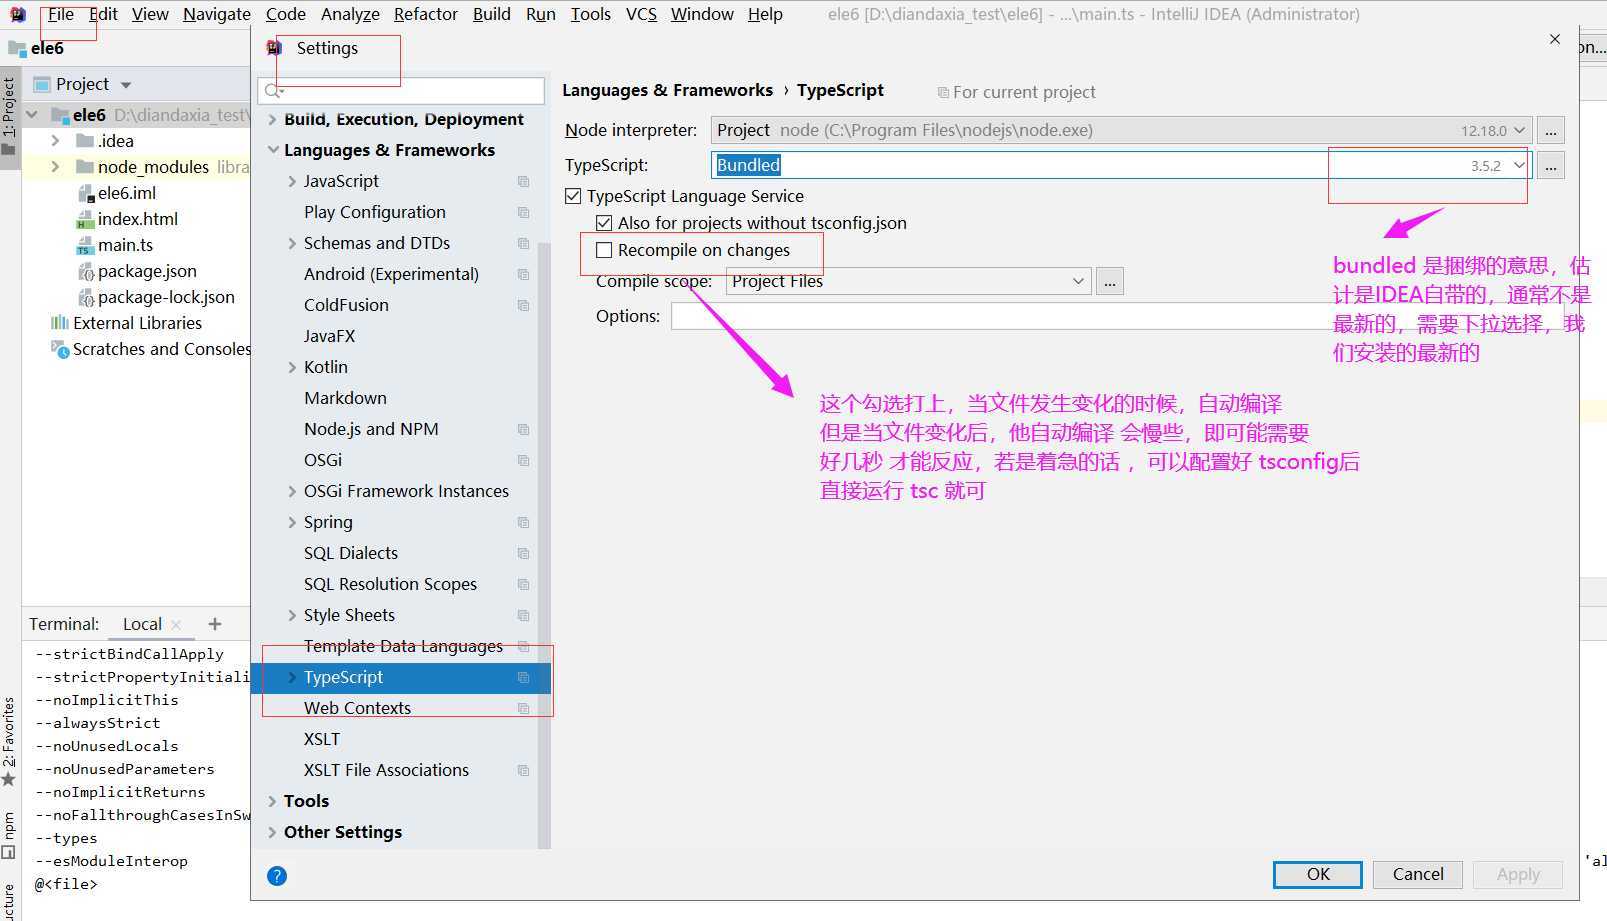Viewport: 1607px width, 921px height.
Task: Open the Node interpreter dropdown
Action: tap(1520, 130)
